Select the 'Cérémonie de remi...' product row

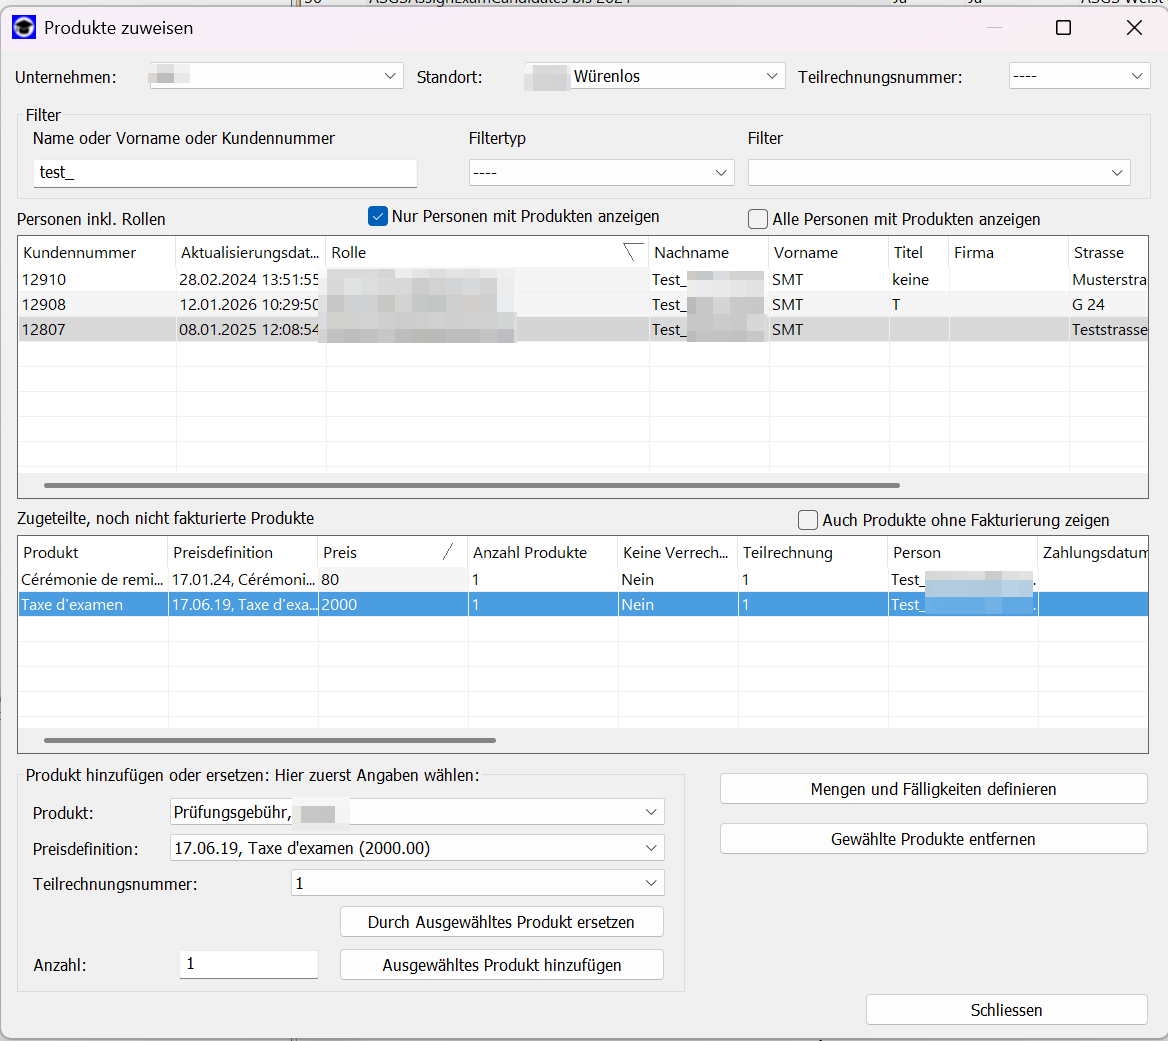pyautogui.click(x=583, y=579)
